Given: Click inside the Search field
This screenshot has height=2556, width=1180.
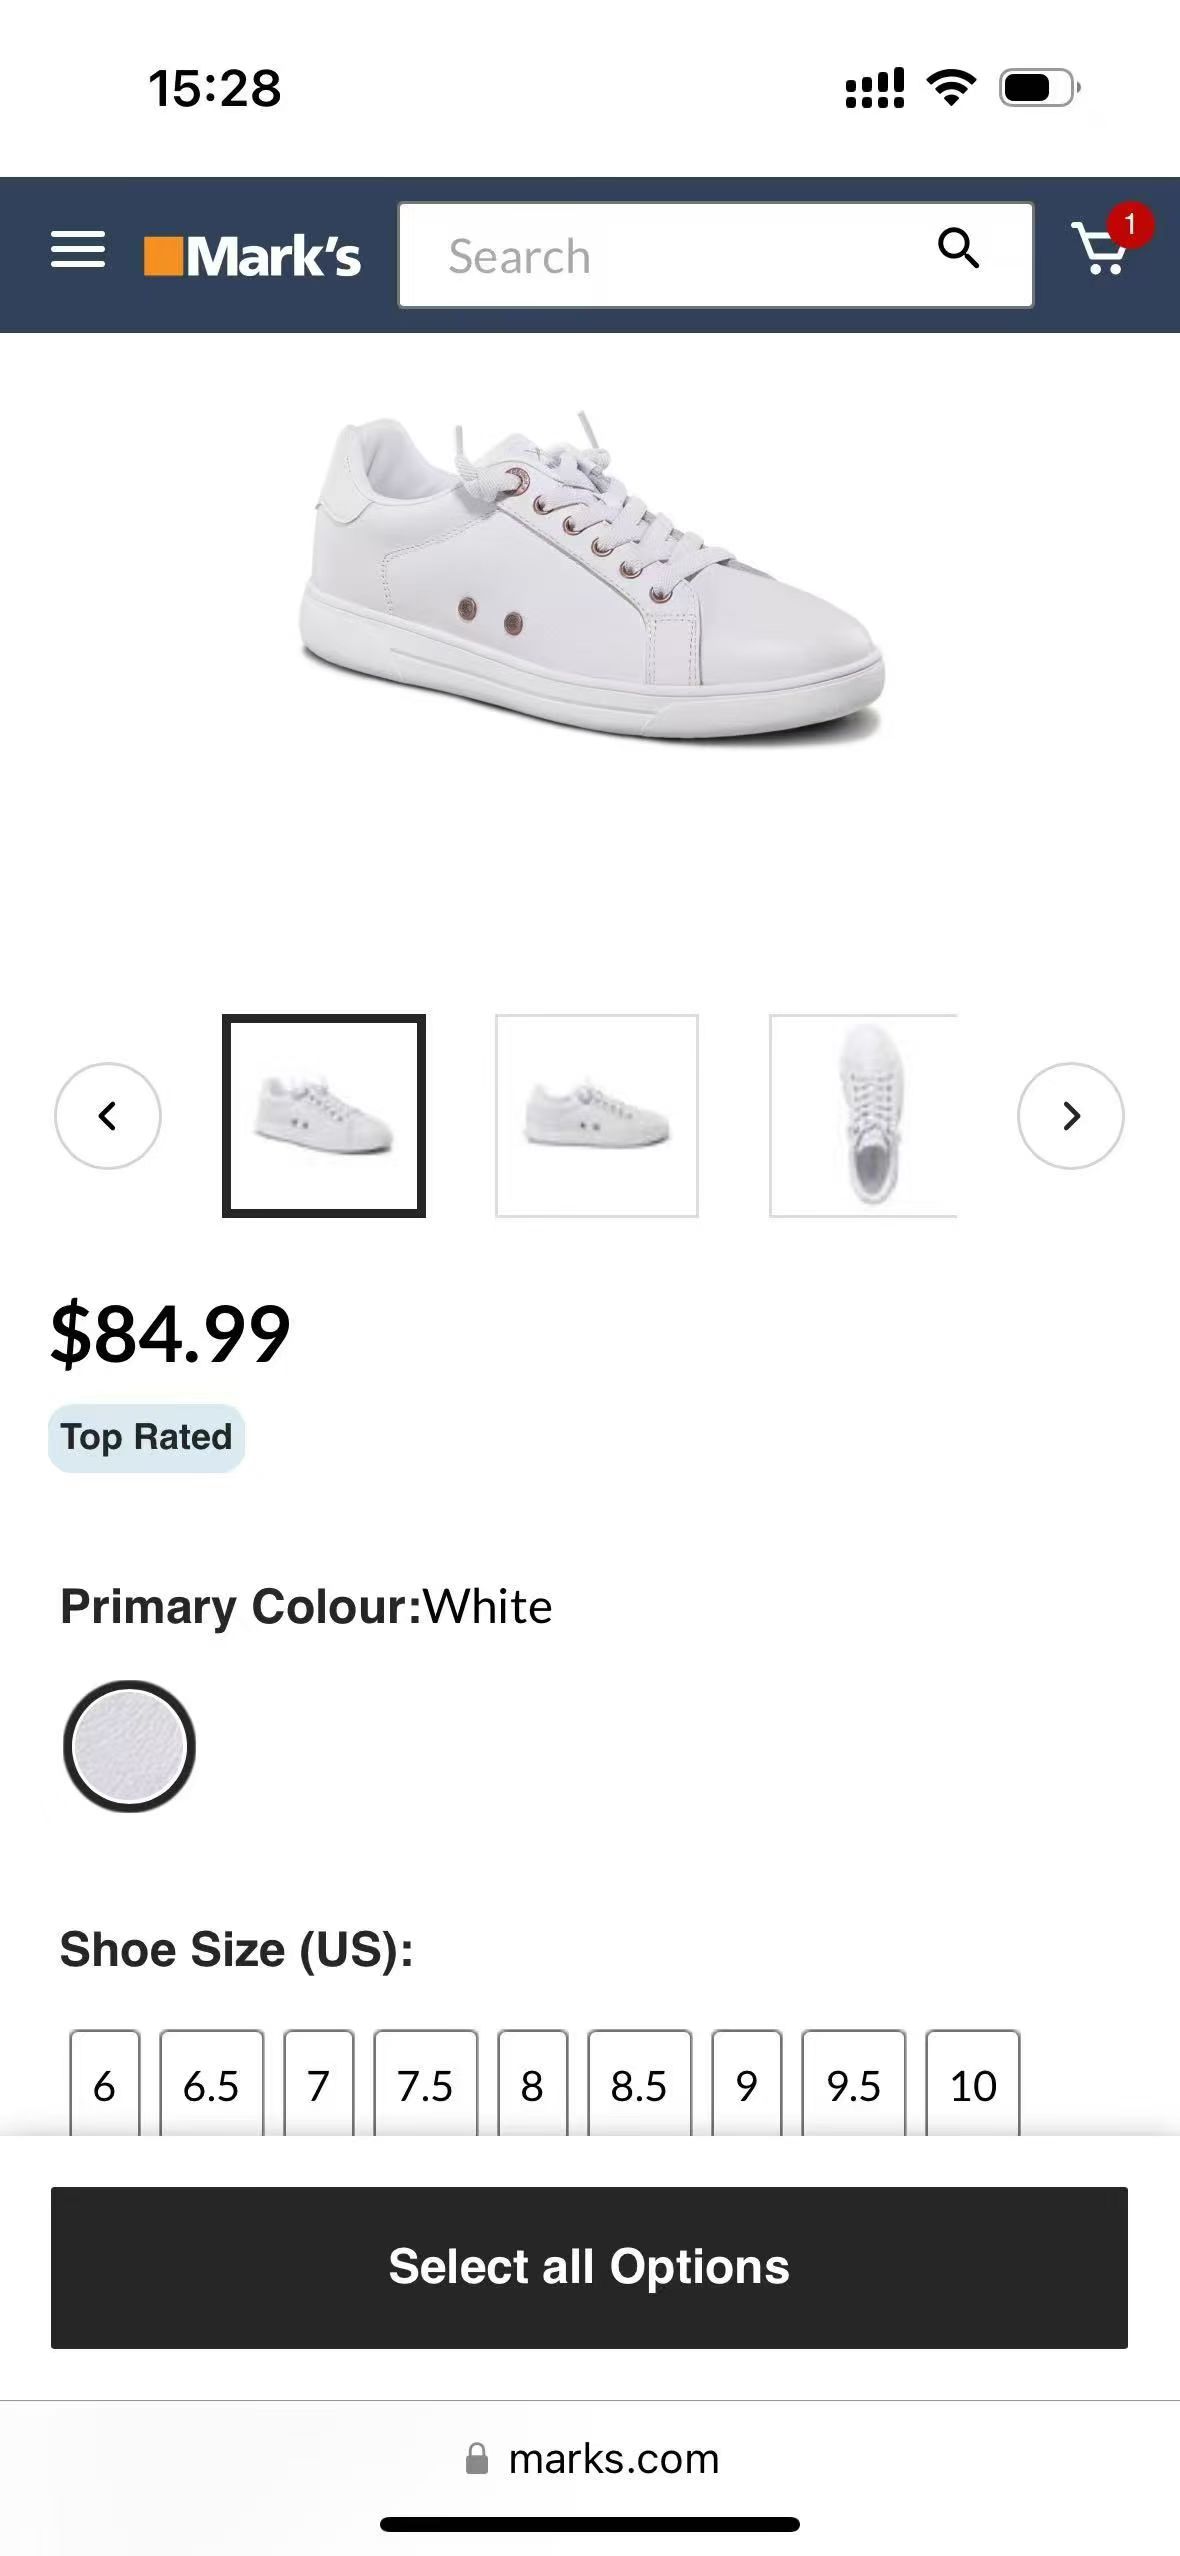Looking at the screenshot, I should pos(660,256).
